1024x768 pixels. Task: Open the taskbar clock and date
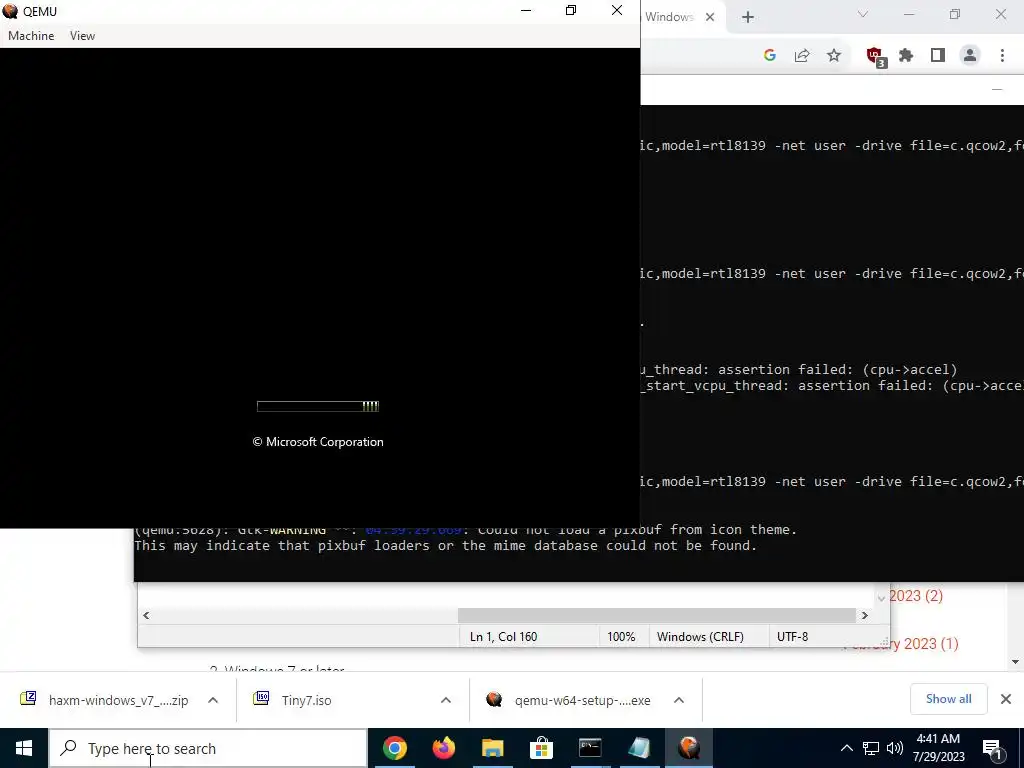[x=938, y=748]
